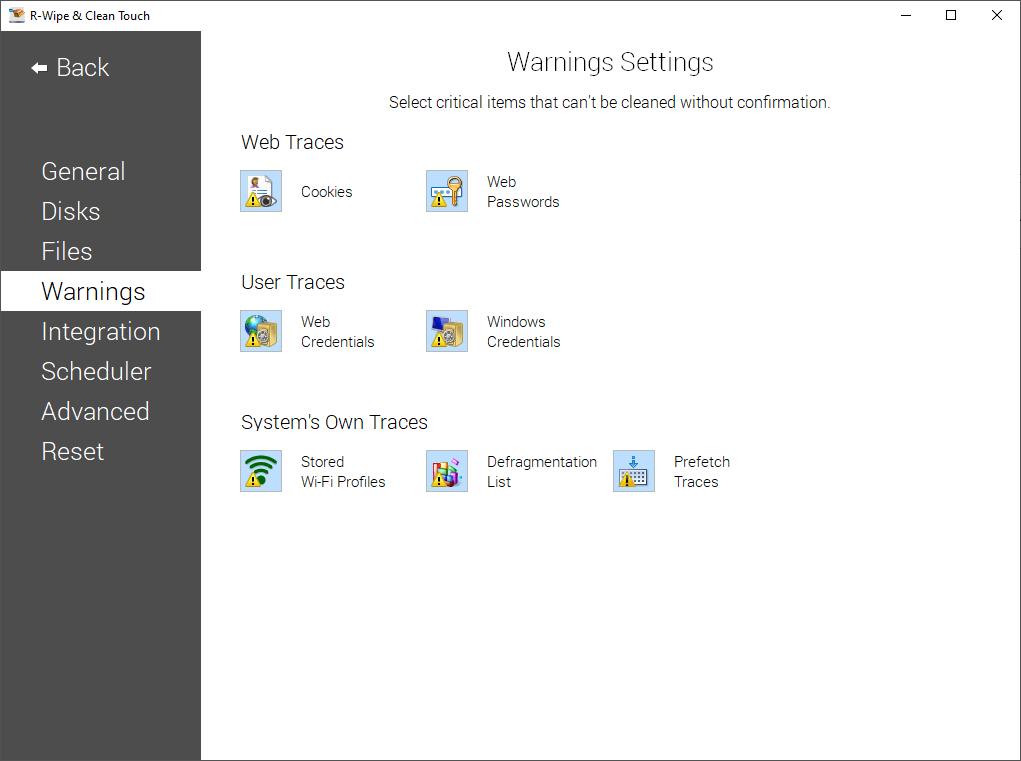
Task: Close the R-Wipe & Clean window
Action: click(x=997, y=15)
